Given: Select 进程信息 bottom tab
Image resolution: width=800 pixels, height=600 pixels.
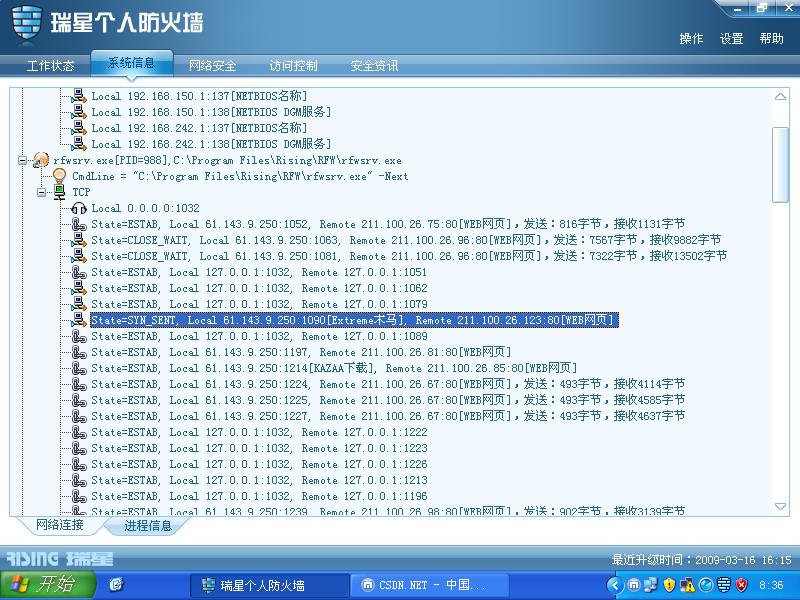Looking at the screenshot, I should point(148,526).
